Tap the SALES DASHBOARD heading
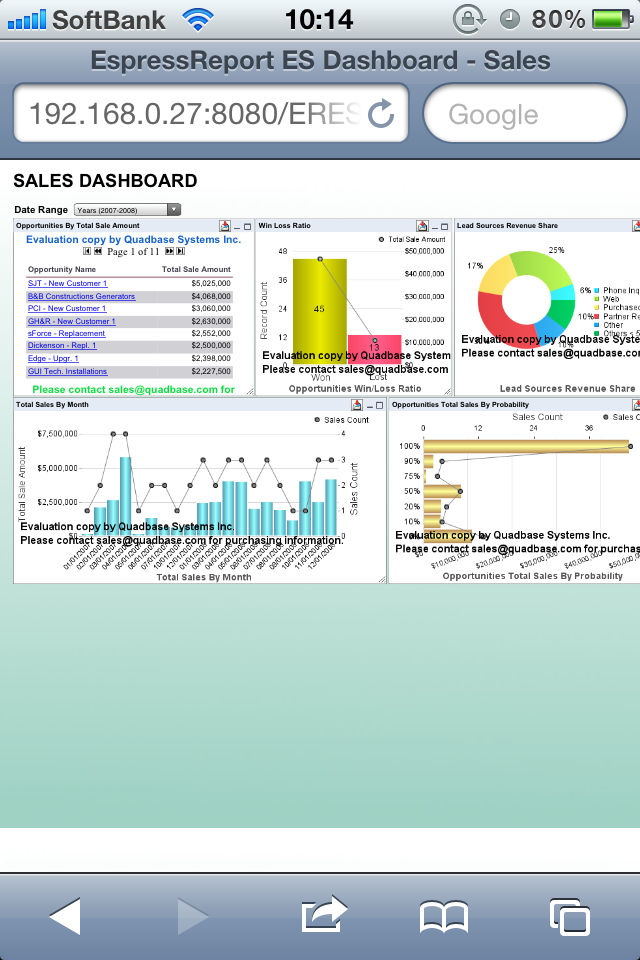The height and width of the screenshot is (960, 640). coord(105,181)
